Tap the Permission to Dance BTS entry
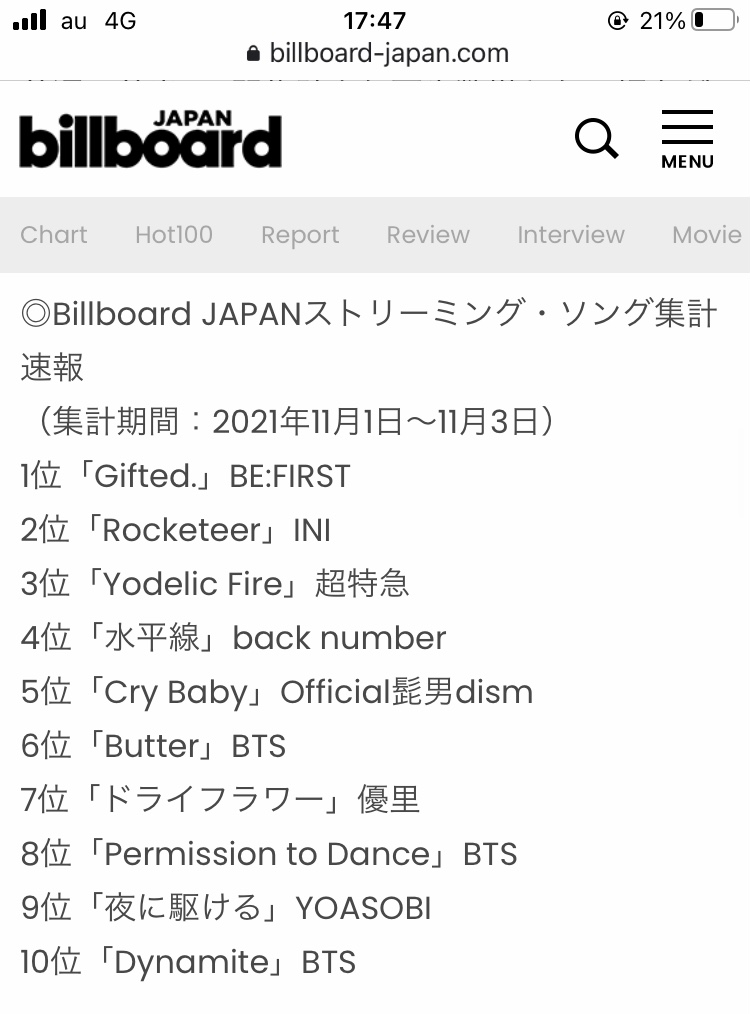The image size is (750, 1014). (x=269, y=854)
